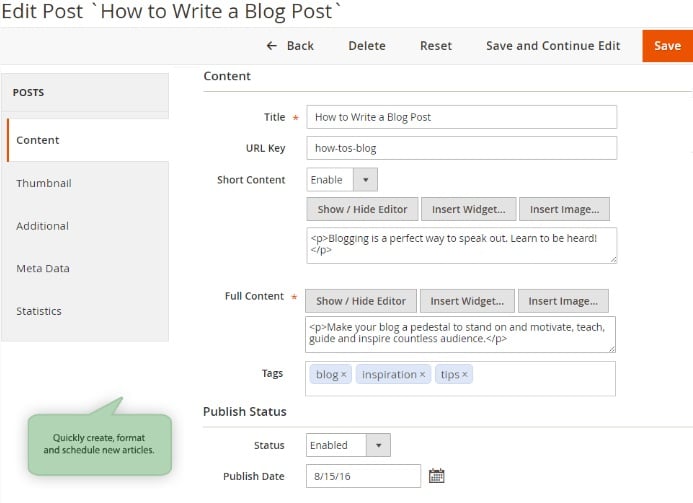This screenshot has height=503, width=693.
Task: Remove the inspiration tag
Action: tap(423, 374)
